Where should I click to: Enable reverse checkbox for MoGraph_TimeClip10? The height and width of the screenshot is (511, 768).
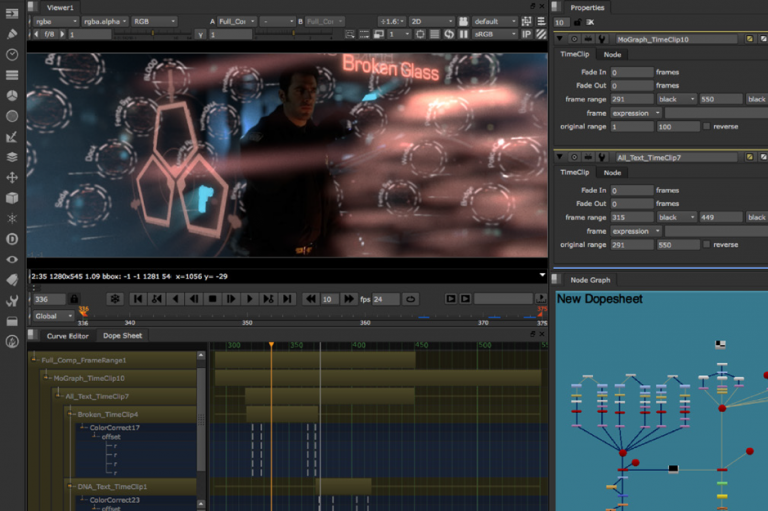tap(707, 127)
